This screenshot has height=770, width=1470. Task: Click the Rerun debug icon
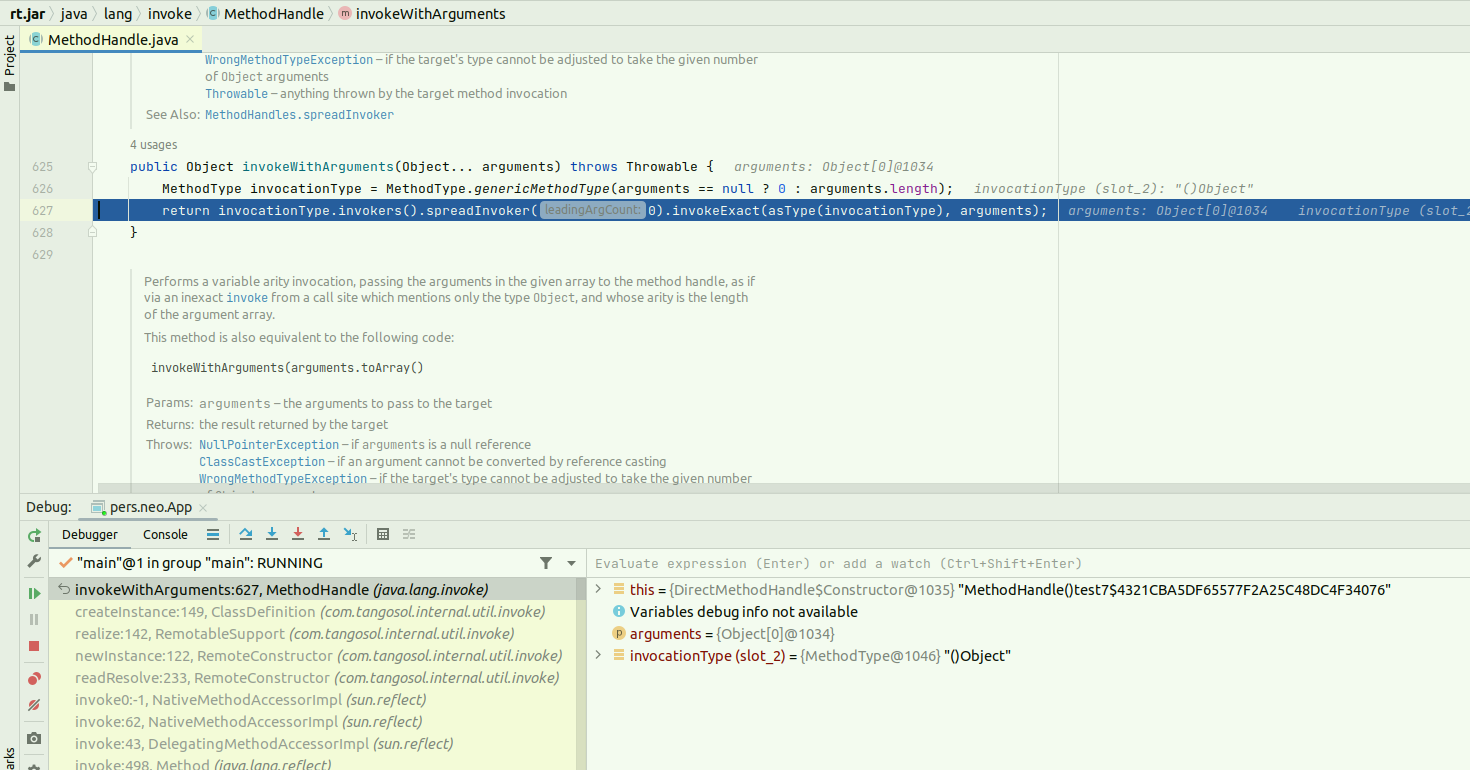tap(34, 535)
